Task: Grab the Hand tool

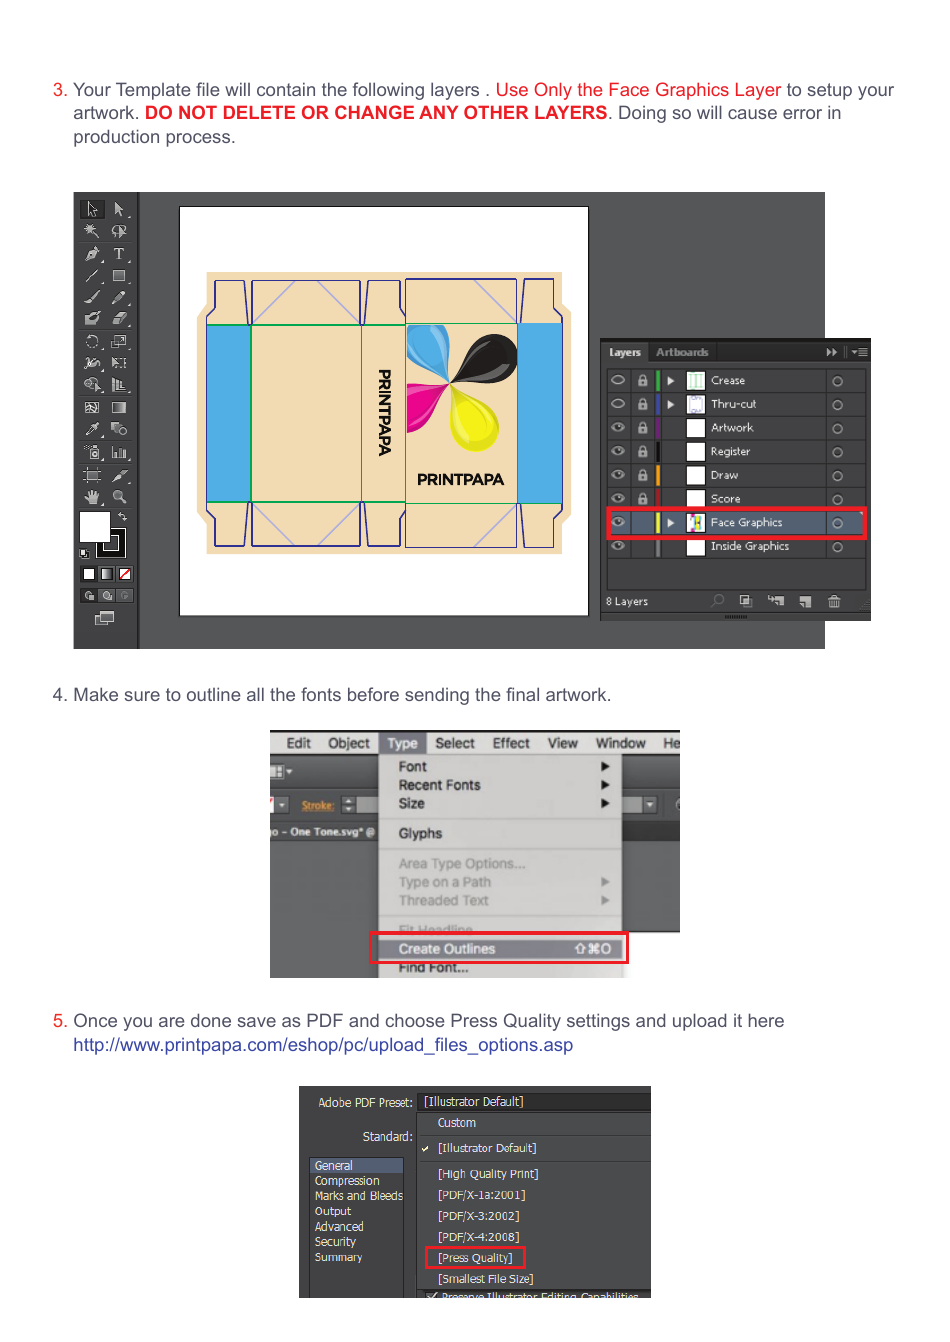Action: (92, 497)
